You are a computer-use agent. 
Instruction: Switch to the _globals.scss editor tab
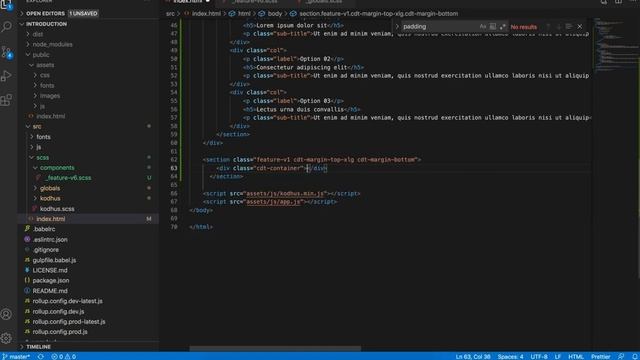coord(324,2)
